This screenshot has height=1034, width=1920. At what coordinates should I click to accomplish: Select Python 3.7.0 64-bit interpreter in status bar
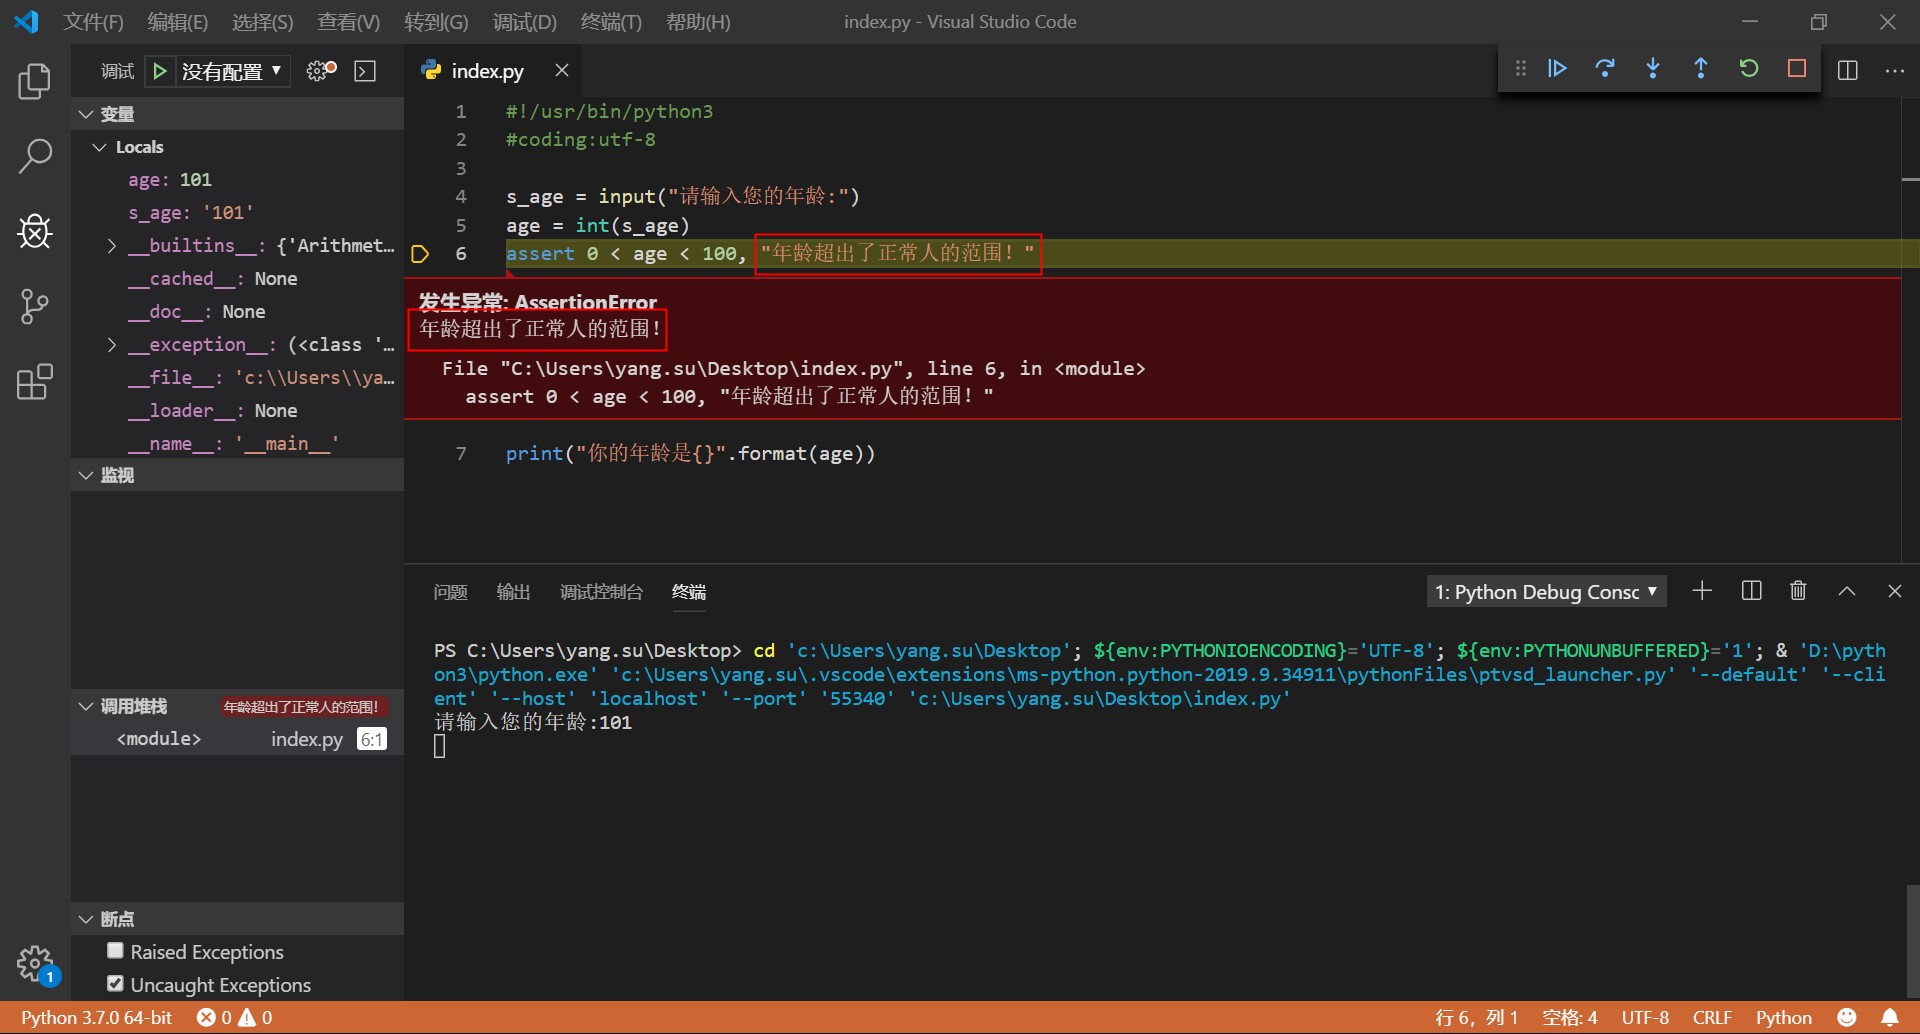point(97,1017)
